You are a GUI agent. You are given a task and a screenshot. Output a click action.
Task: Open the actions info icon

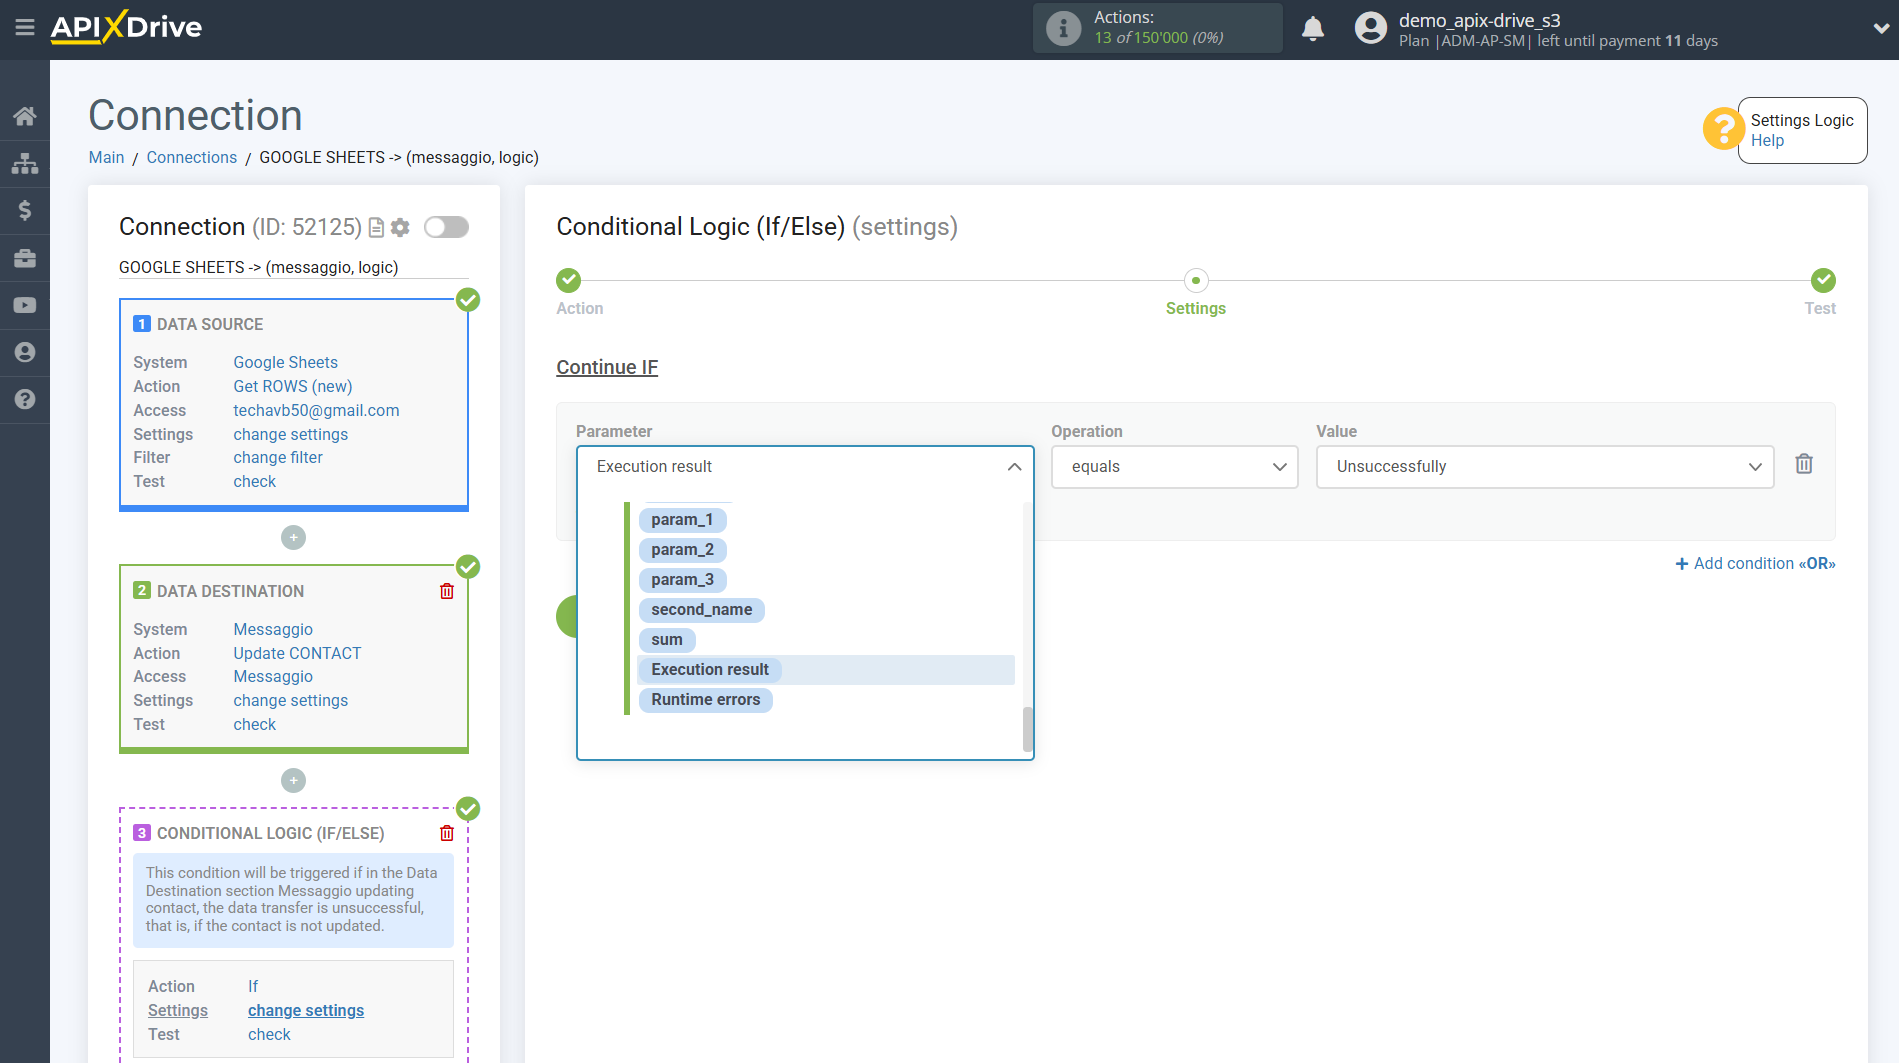(x=1063, y=29)
